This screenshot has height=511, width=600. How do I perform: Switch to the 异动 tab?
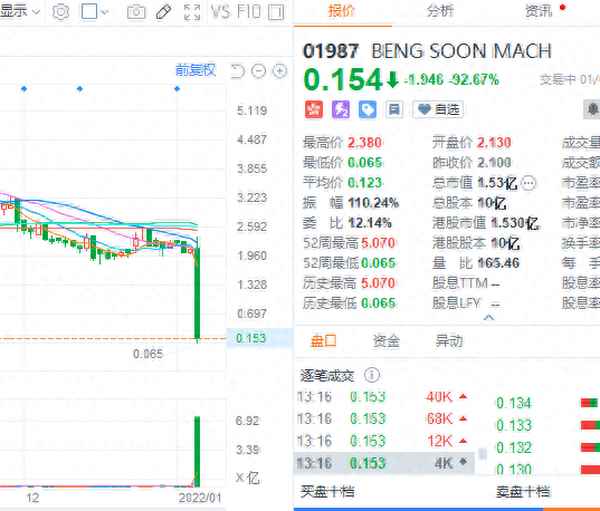point(449,341)
